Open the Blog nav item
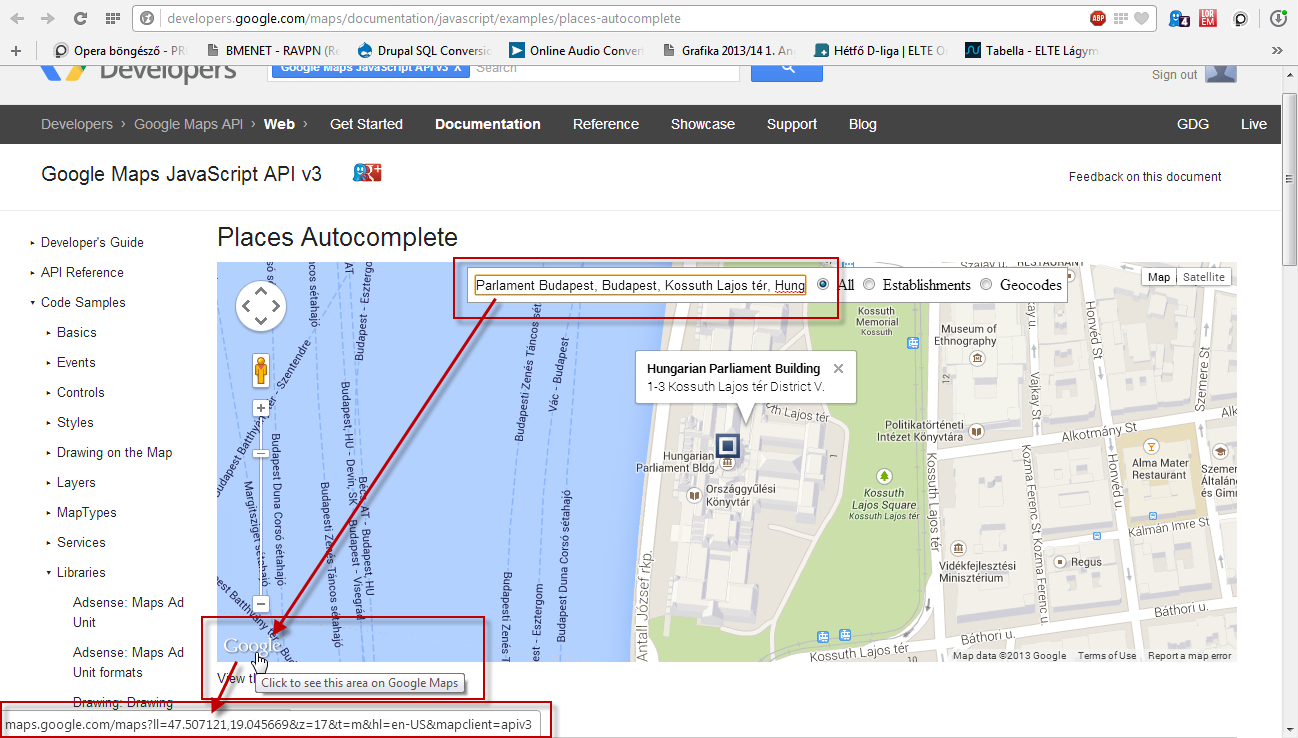The image size is (1298, 738). [863, 124]
